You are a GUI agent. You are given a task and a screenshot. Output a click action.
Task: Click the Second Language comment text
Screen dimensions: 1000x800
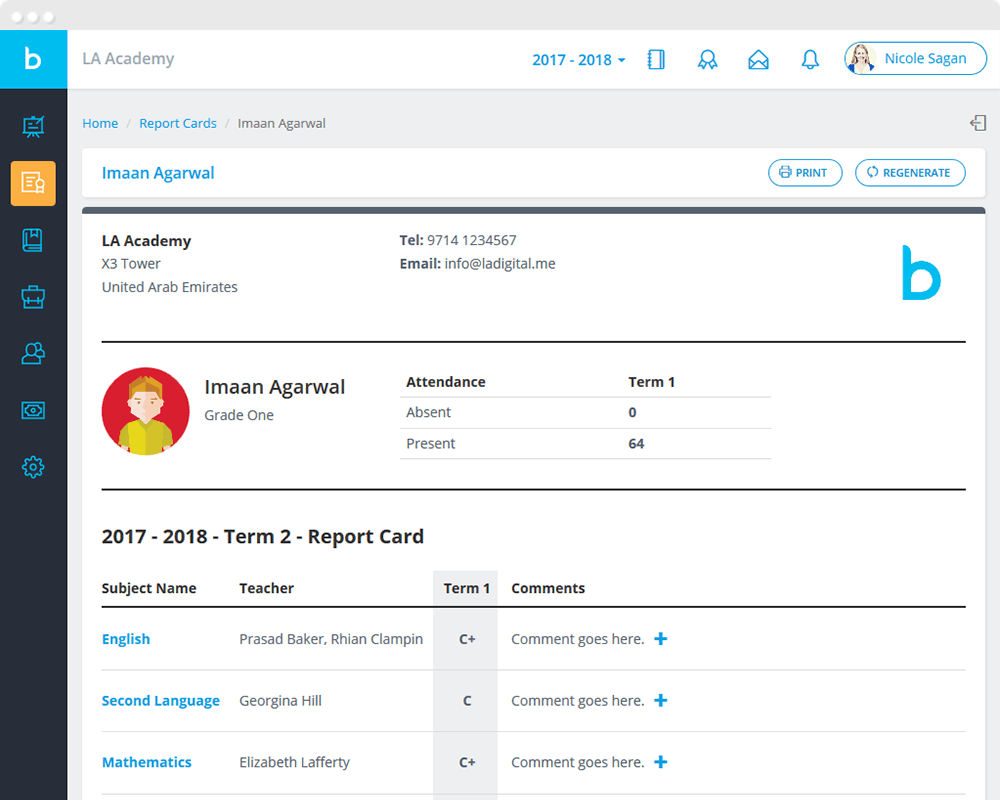click(578, 700)
